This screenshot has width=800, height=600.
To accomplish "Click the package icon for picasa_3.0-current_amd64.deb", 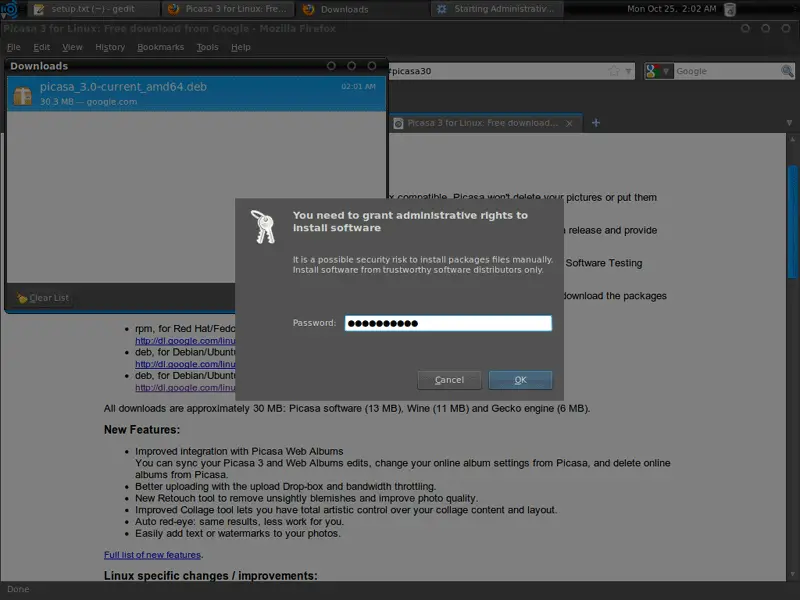I will [22, 95].
